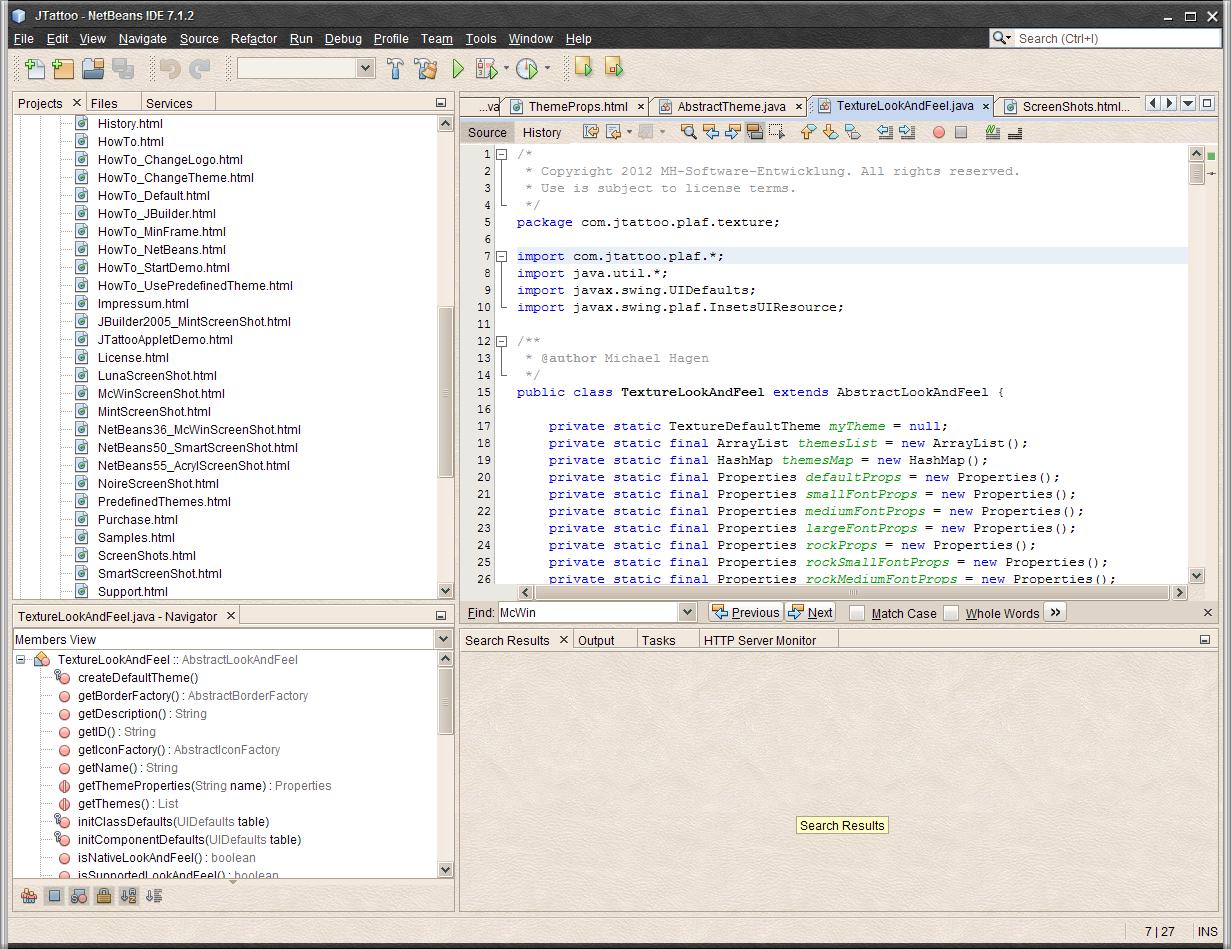The image size is (1231, 949).
Task: Enable the Match Case checkbox
Action: click(857, 613)
